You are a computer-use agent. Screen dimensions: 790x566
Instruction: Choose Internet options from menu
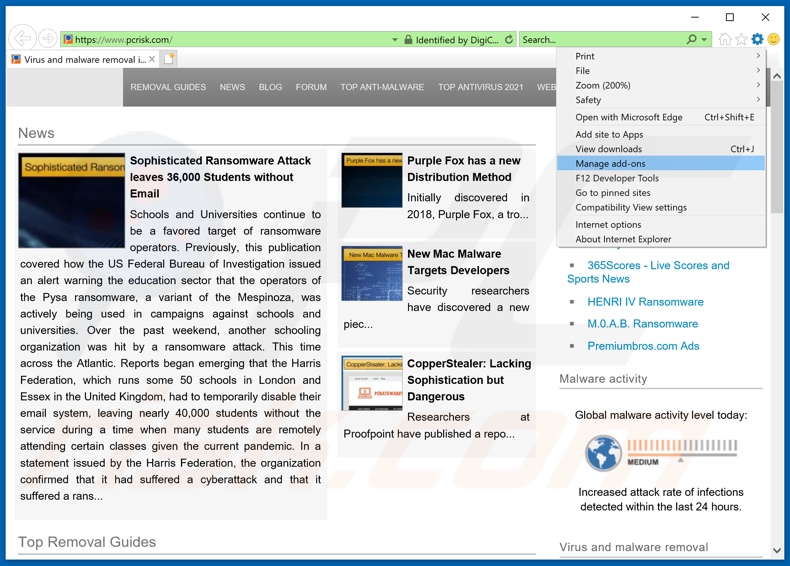tap(608, 225)
